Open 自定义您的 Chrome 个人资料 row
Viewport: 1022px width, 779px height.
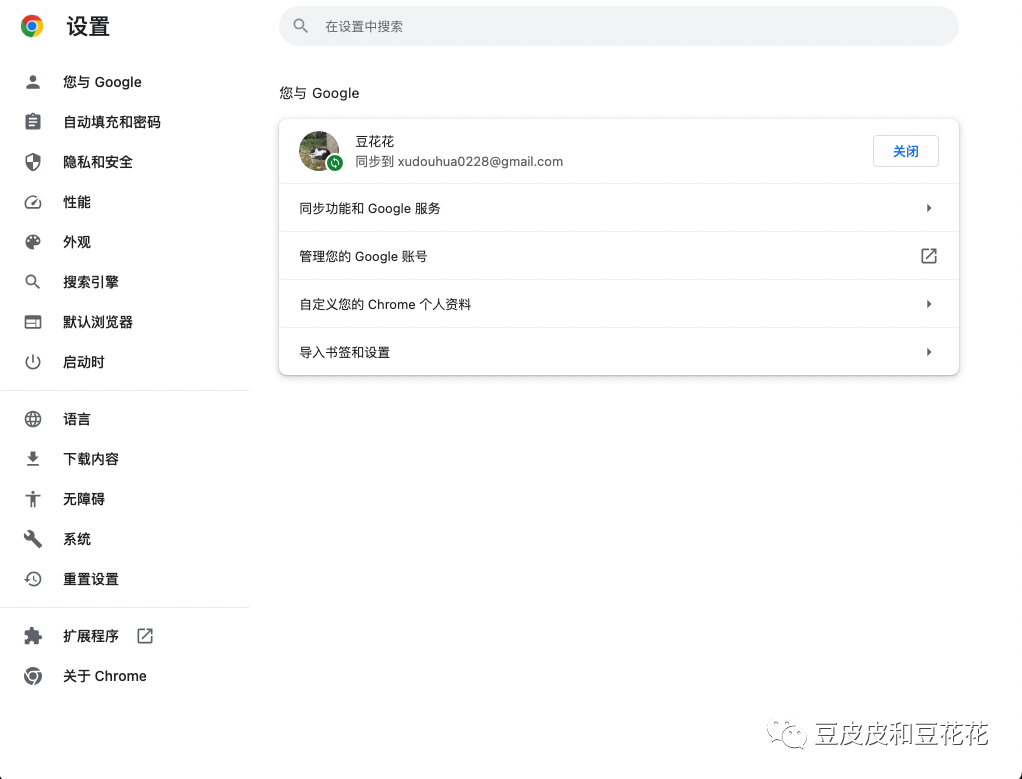619,304
